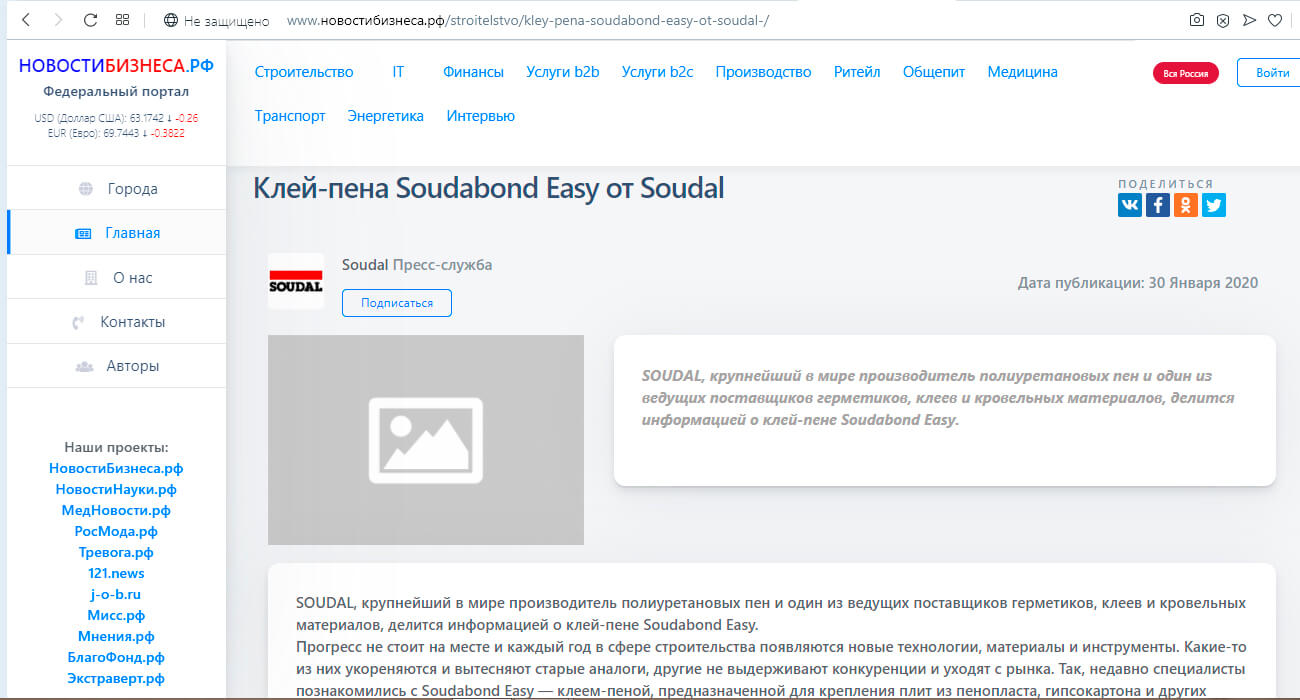Image resolution: width=1300 pixels, height=700 pixels.
Task: Open the Производство category
Action: (x=763, y=72)
